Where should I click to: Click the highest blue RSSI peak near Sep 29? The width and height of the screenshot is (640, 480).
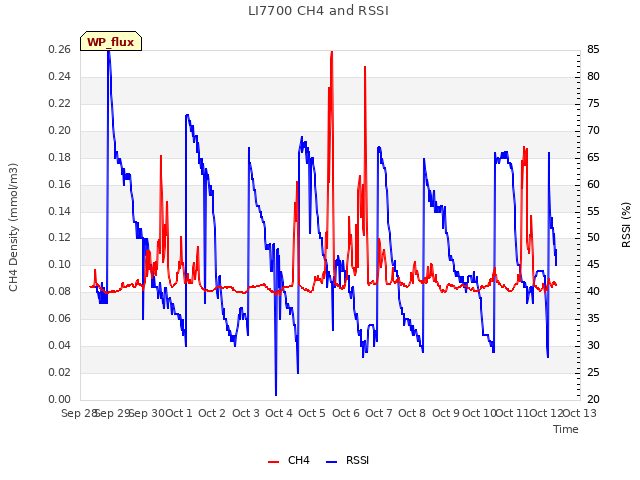(x=109, y=53)
